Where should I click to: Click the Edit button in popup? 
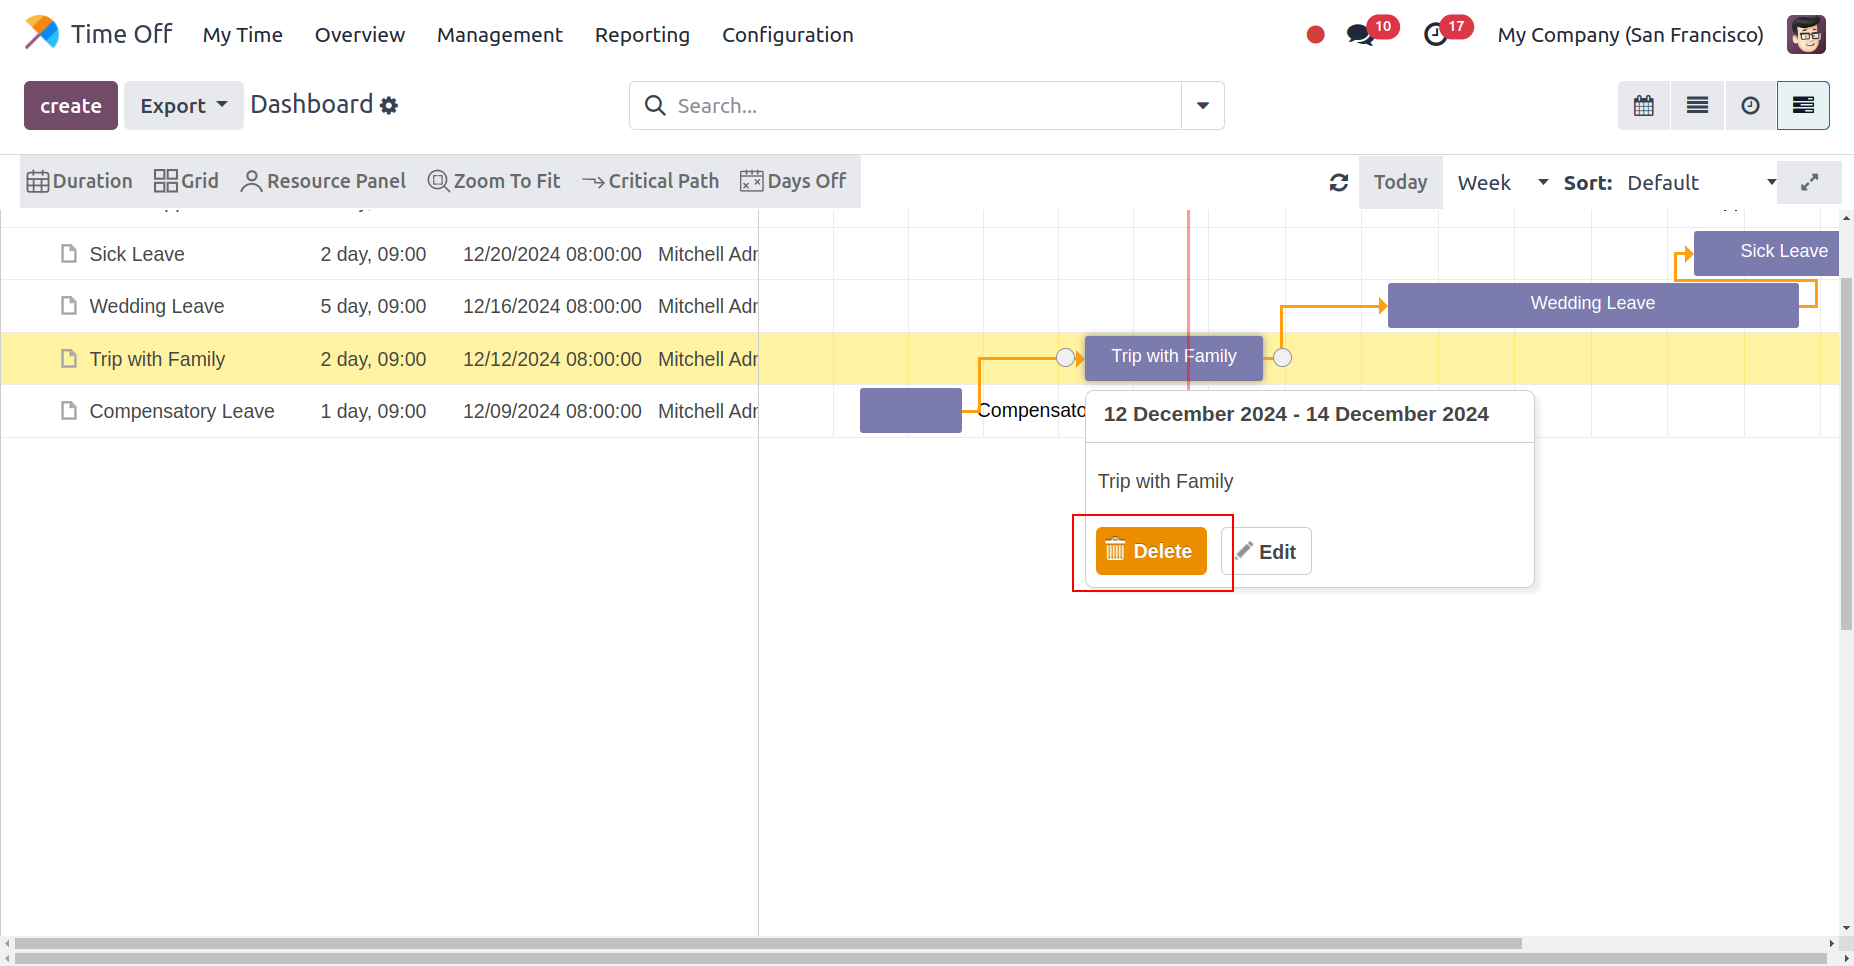(1266, 551)
